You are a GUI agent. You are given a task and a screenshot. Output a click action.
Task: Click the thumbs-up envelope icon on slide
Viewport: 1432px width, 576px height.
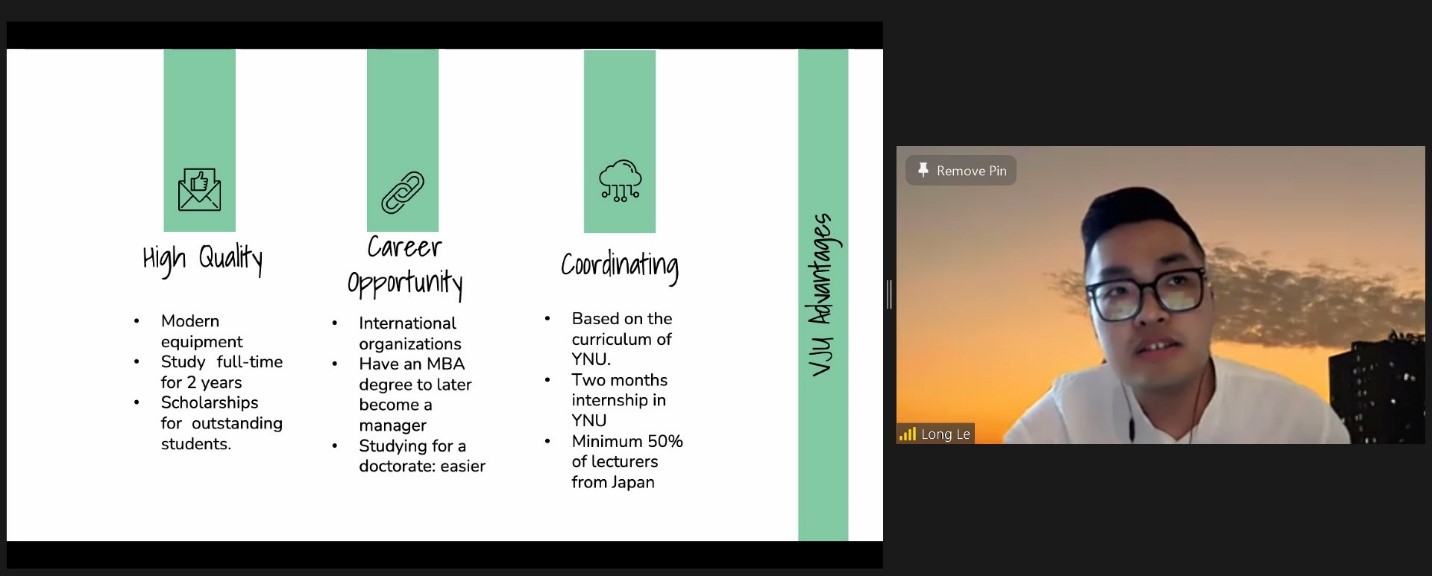pos(199,190)
